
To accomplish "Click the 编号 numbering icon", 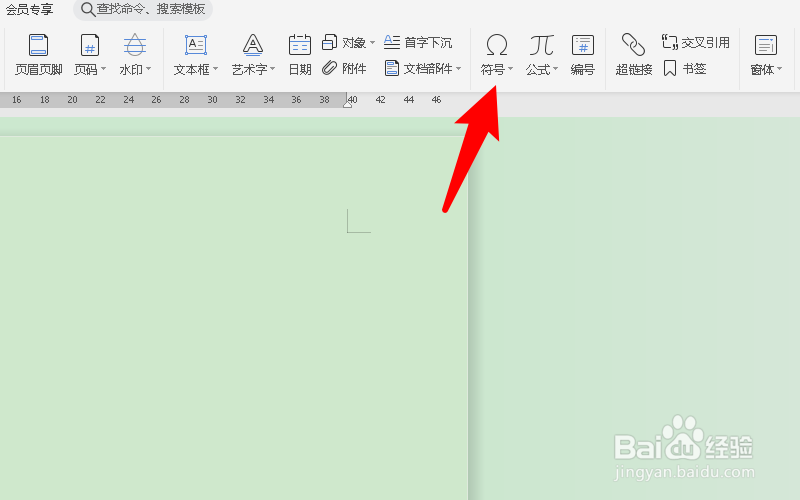I will [x=583, y=45].
